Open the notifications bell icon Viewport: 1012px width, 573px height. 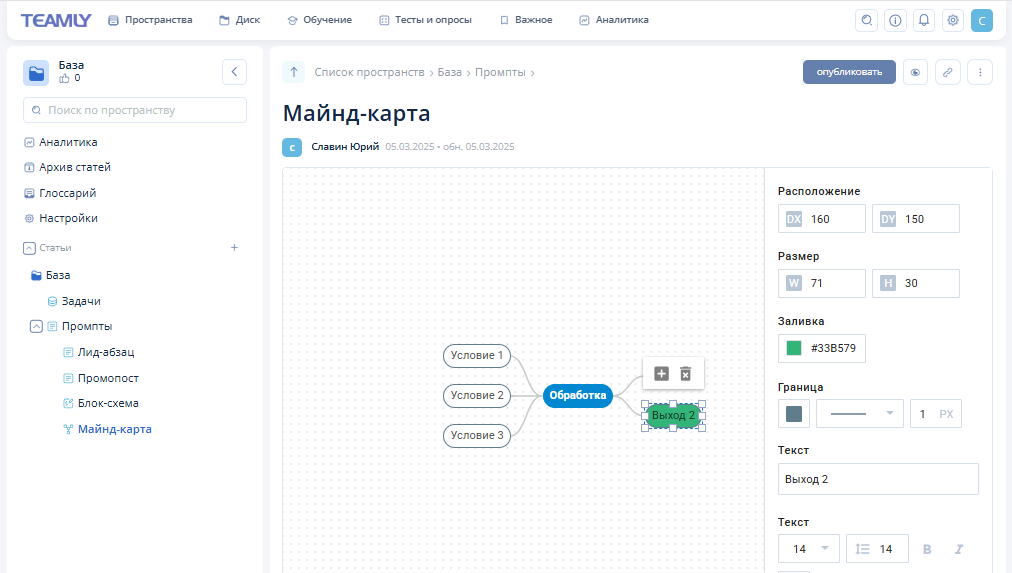pos(924,20)
